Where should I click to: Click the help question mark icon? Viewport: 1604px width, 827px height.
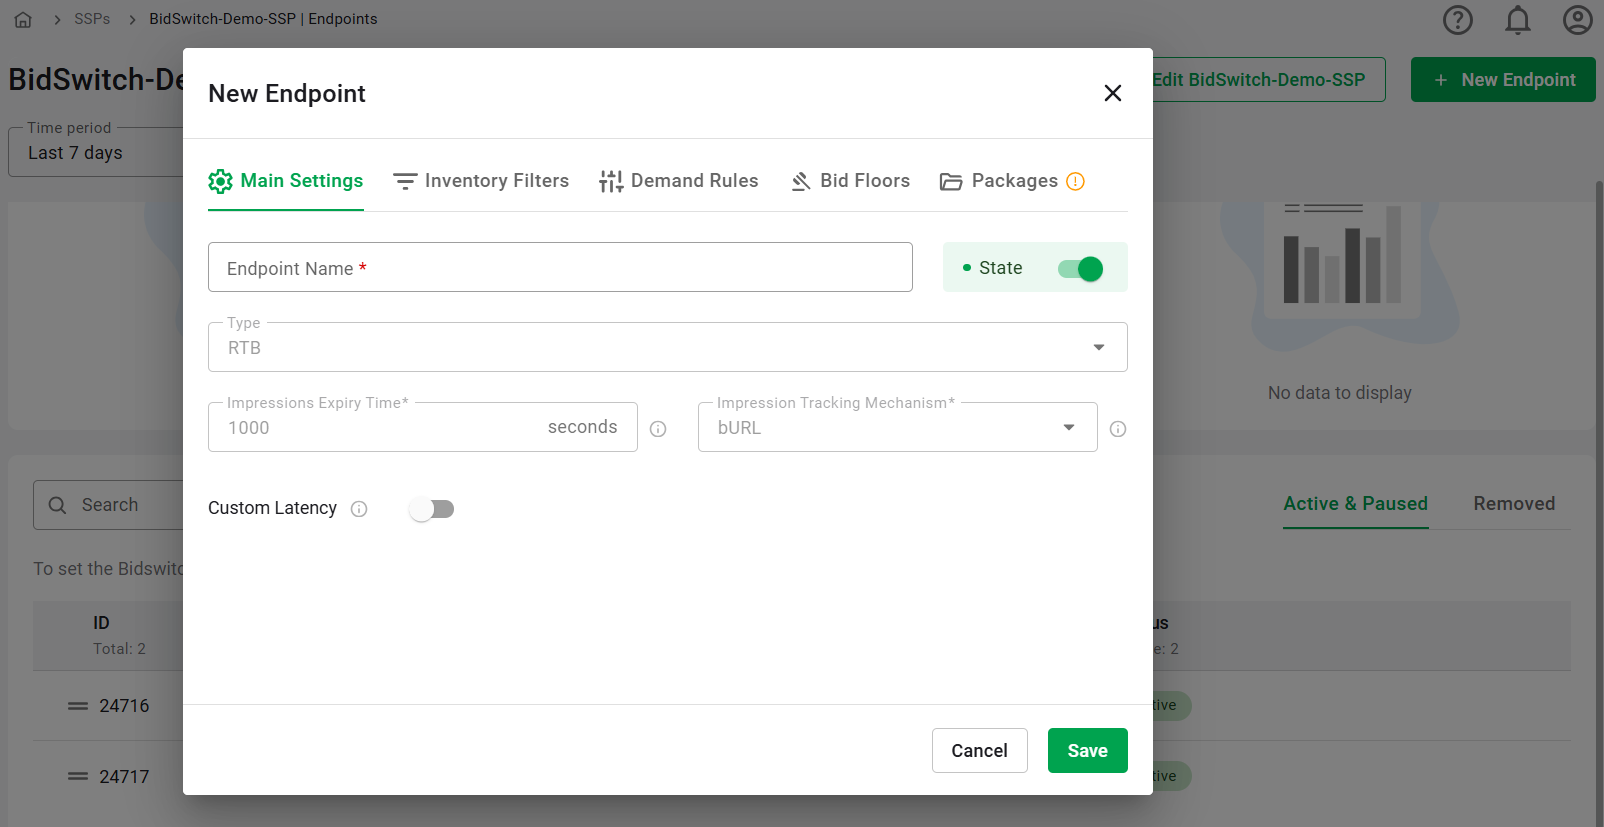pyautogui.click(x=1457, y=20)
